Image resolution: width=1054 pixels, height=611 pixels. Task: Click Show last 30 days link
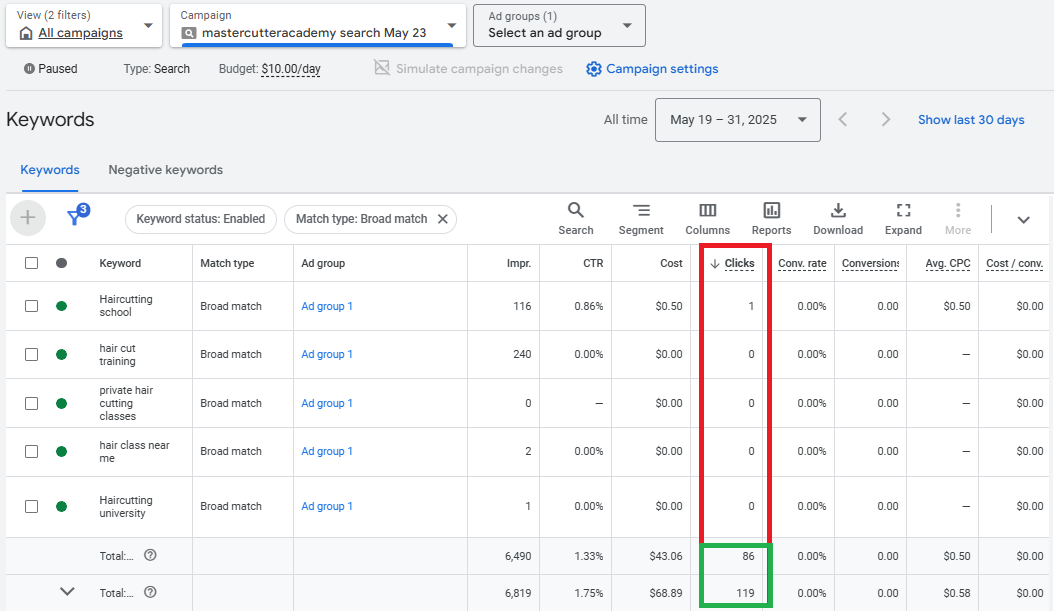(971, 120)
